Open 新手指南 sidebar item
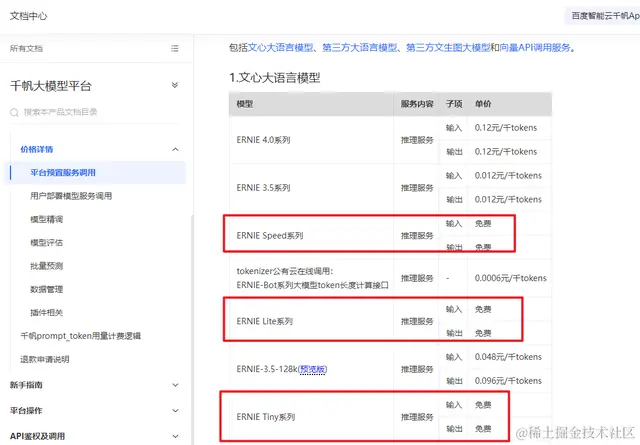Viewport: 640px width, 445px height. [26, 385]
